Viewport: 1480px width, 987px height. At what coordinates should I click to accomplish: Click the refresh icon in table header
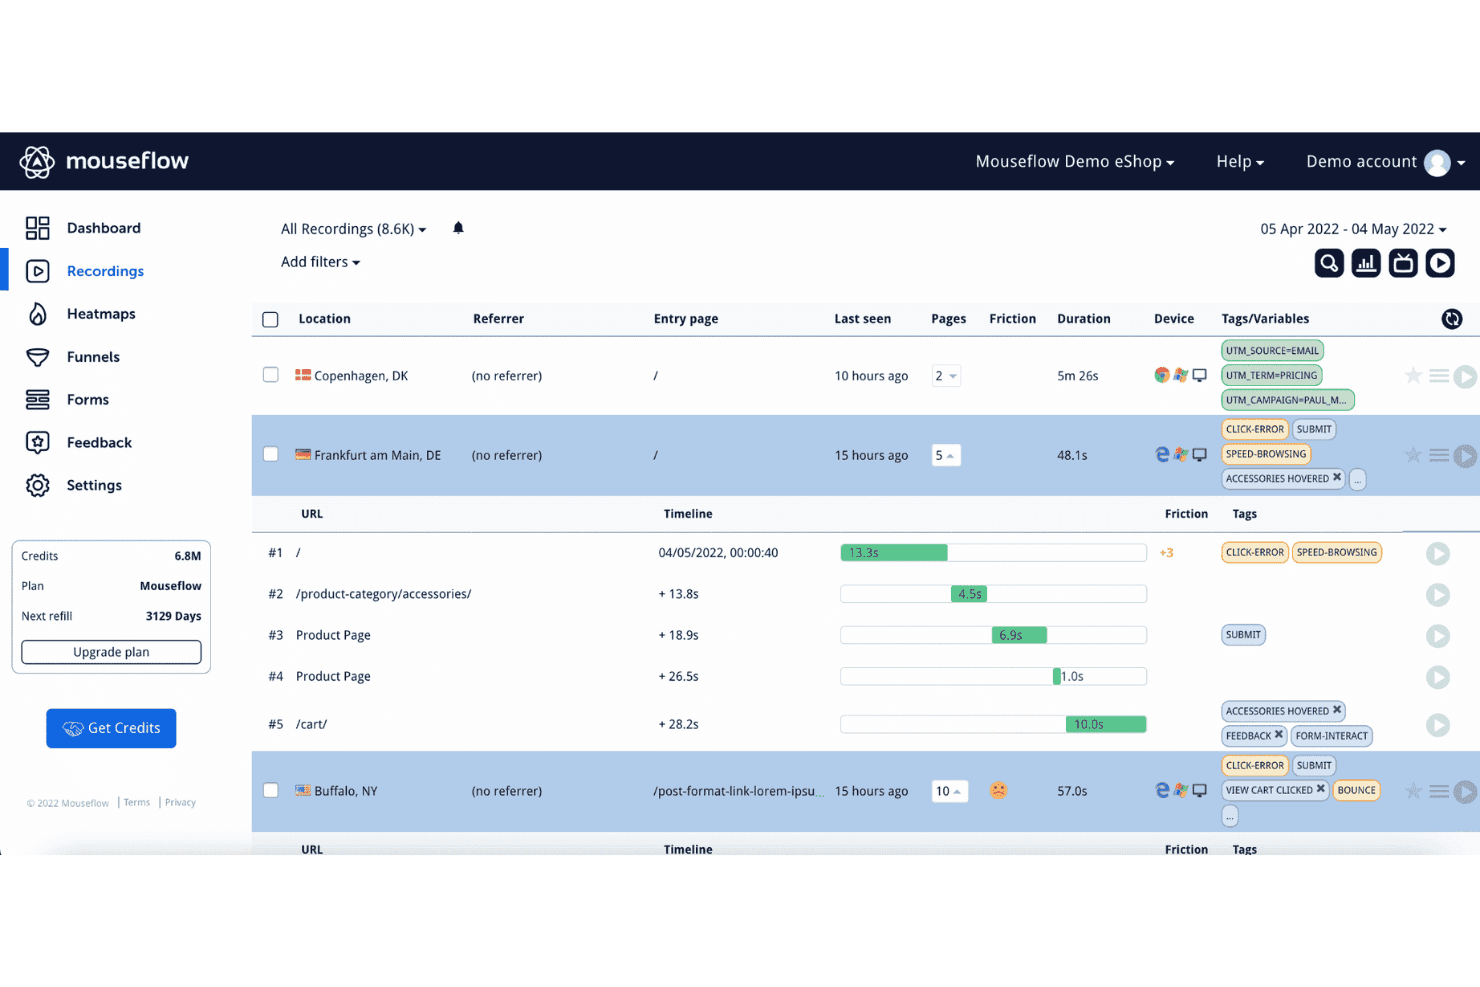point(1452,319)
